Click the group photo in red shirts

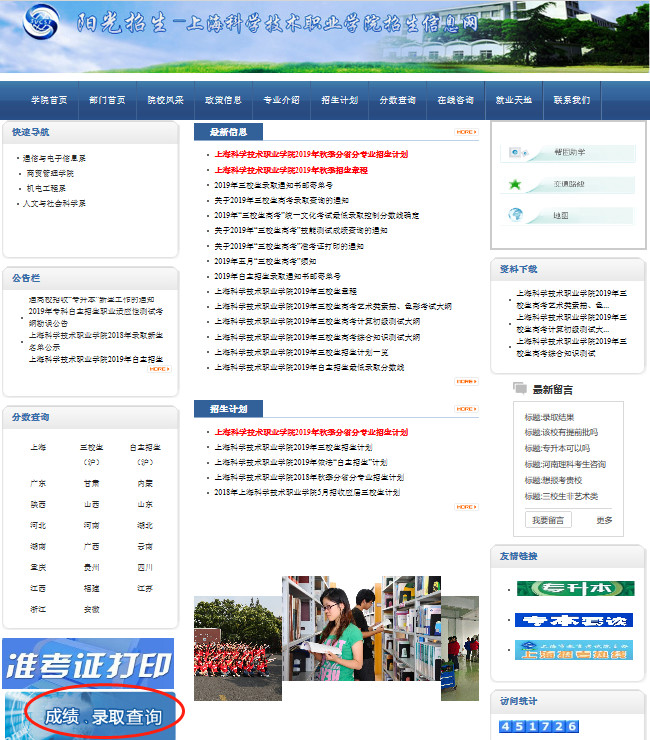[237, 648]
